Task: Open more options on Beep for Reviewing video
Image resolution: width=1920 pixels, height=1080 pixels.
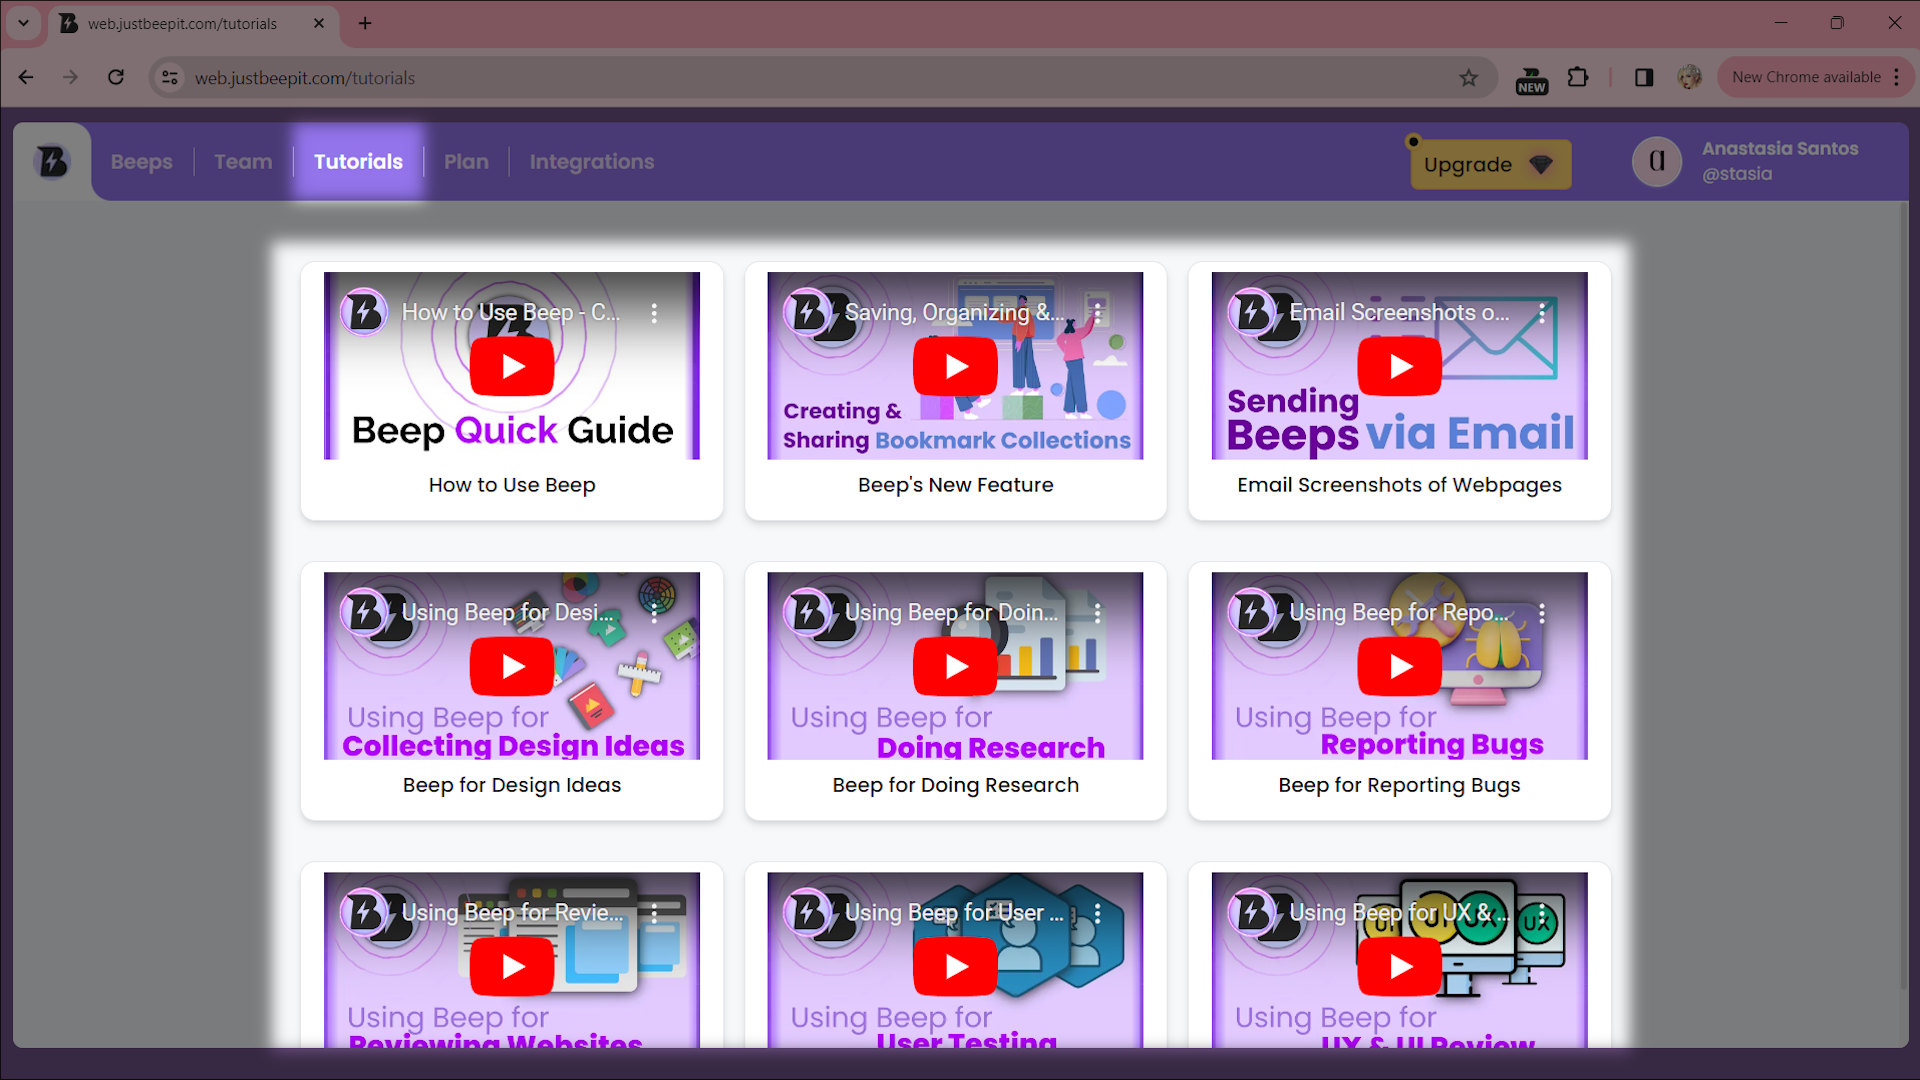Action: point(654,913)
